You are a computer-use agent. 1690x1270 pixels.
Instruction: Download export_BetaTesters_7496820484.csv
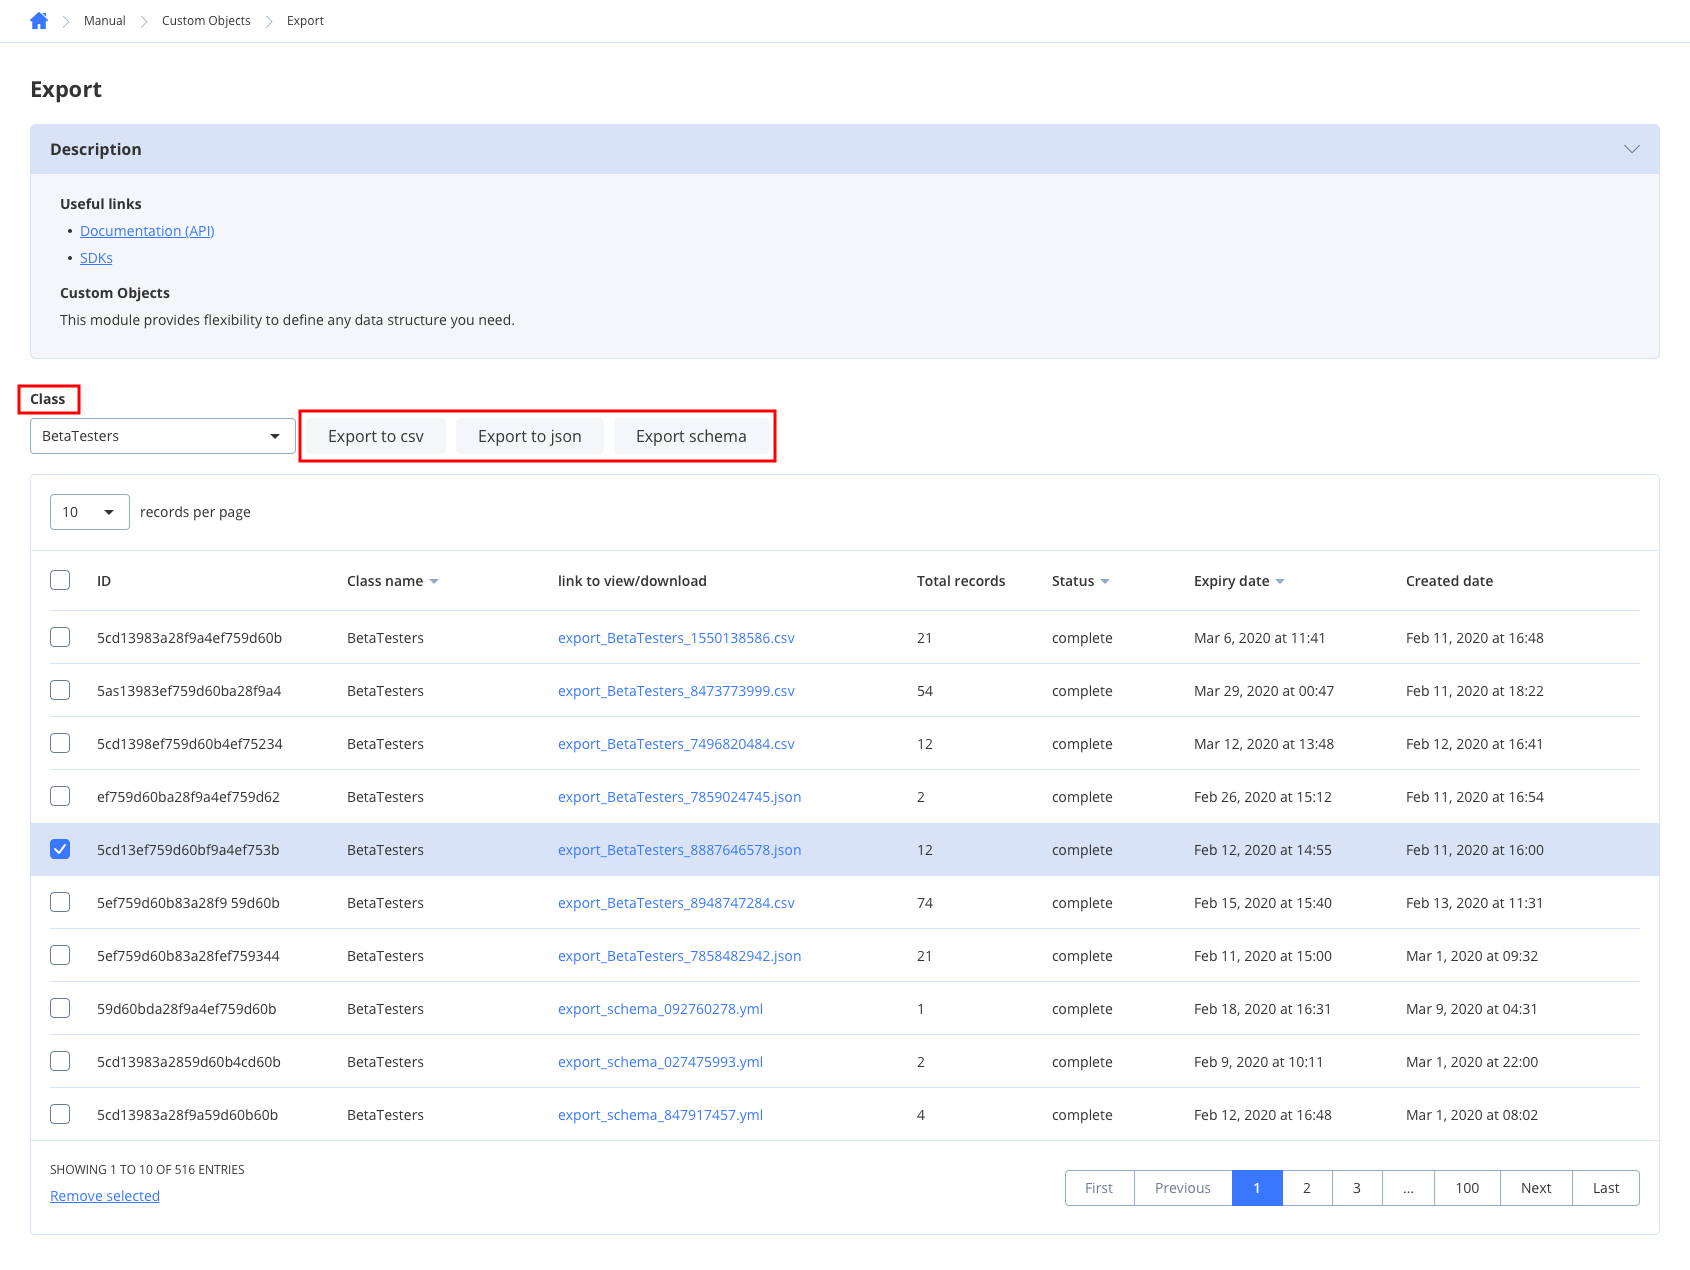pyautogui.click(x=676, y=744)
